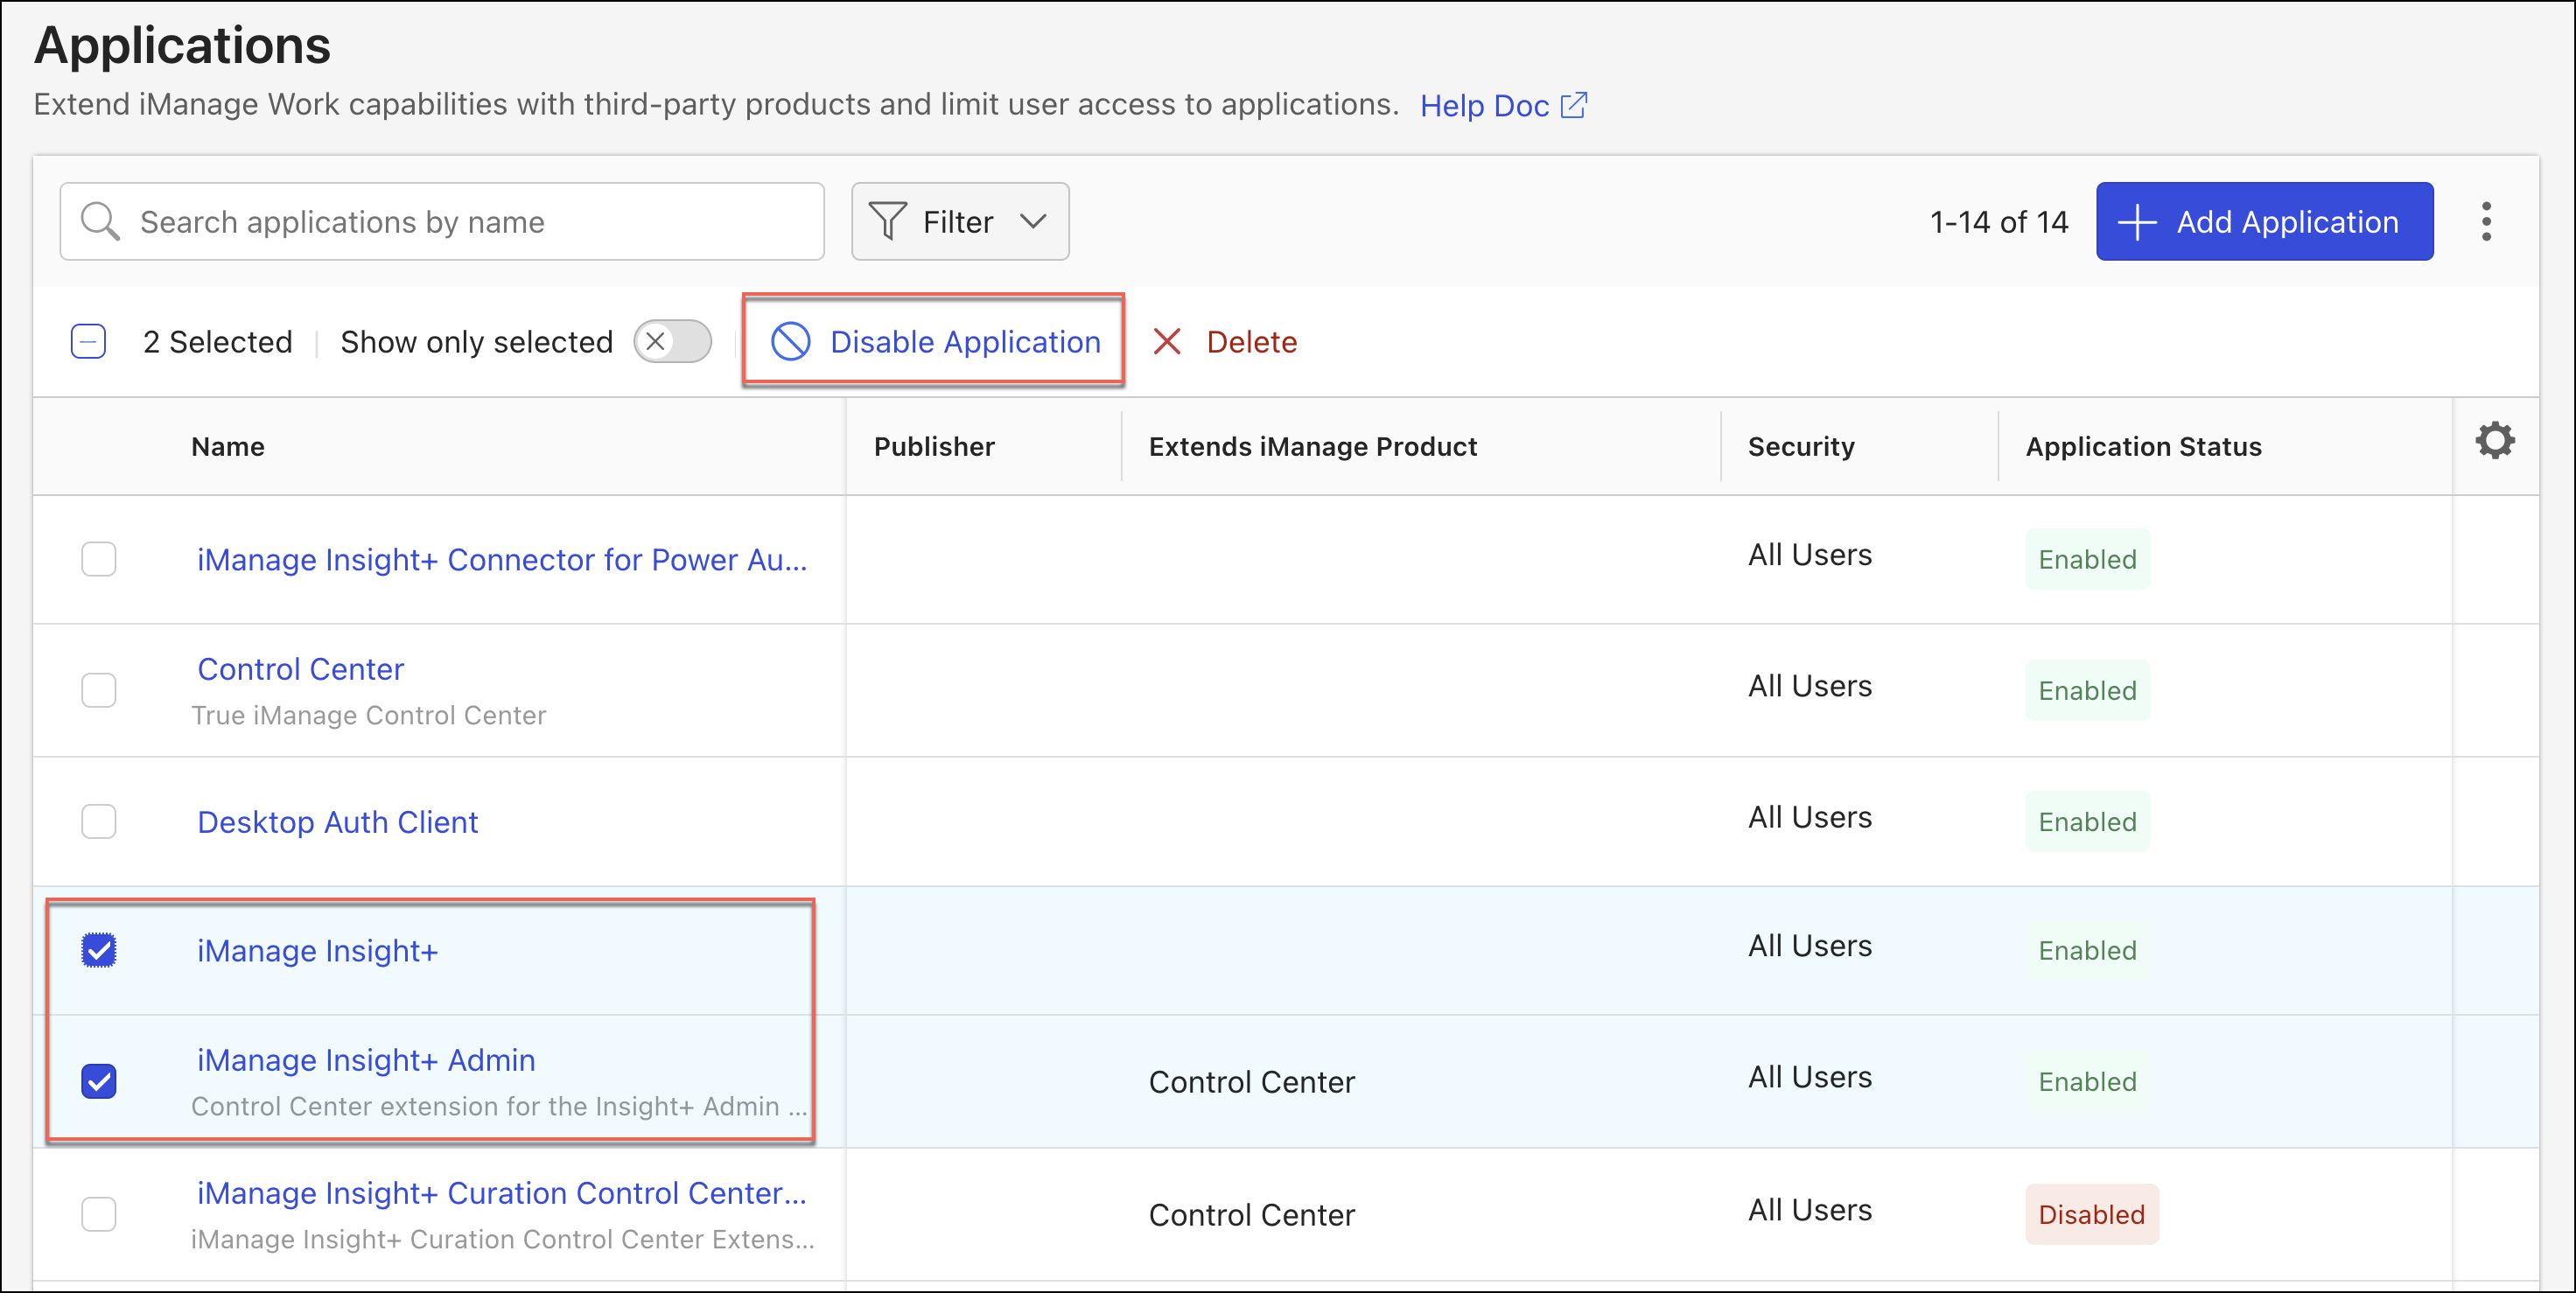2576x1293 pixels.
Task: Open the iManage Insight+ Admin link
Action: (366, 1059)
